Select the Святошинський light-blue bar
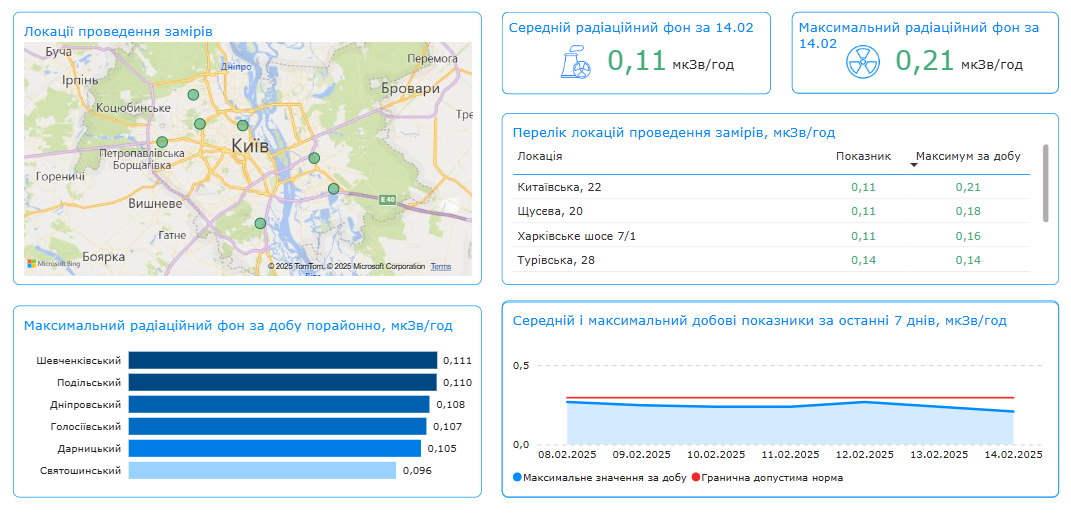Image resolution: width=1071 pixels, height=515 pixels. [262, 470]
